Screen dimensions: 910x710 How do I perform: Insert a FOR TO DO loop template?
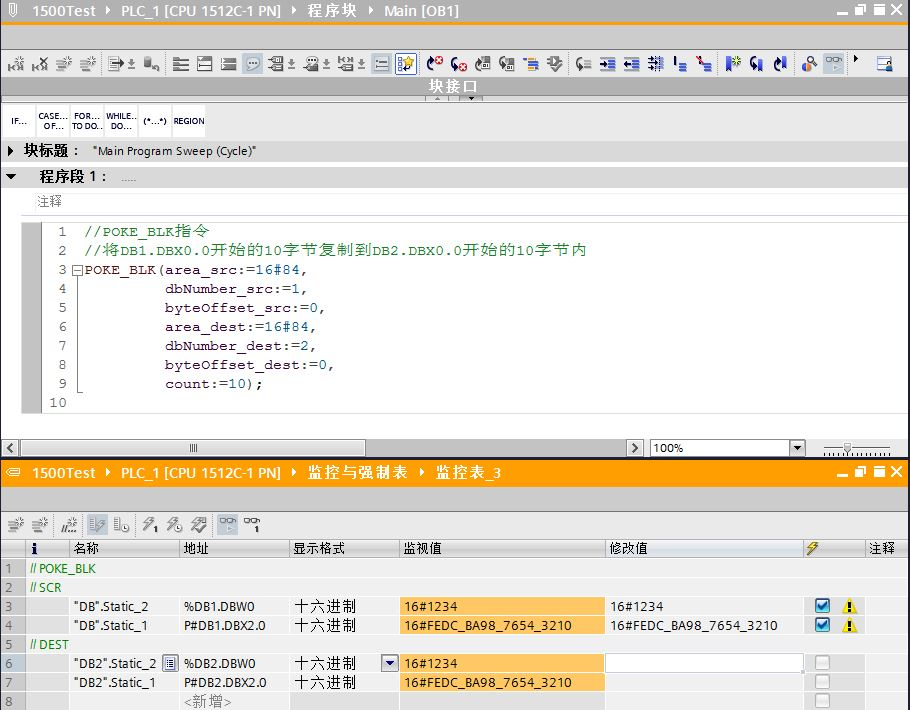pyautogui.click(x=87, y=121)
